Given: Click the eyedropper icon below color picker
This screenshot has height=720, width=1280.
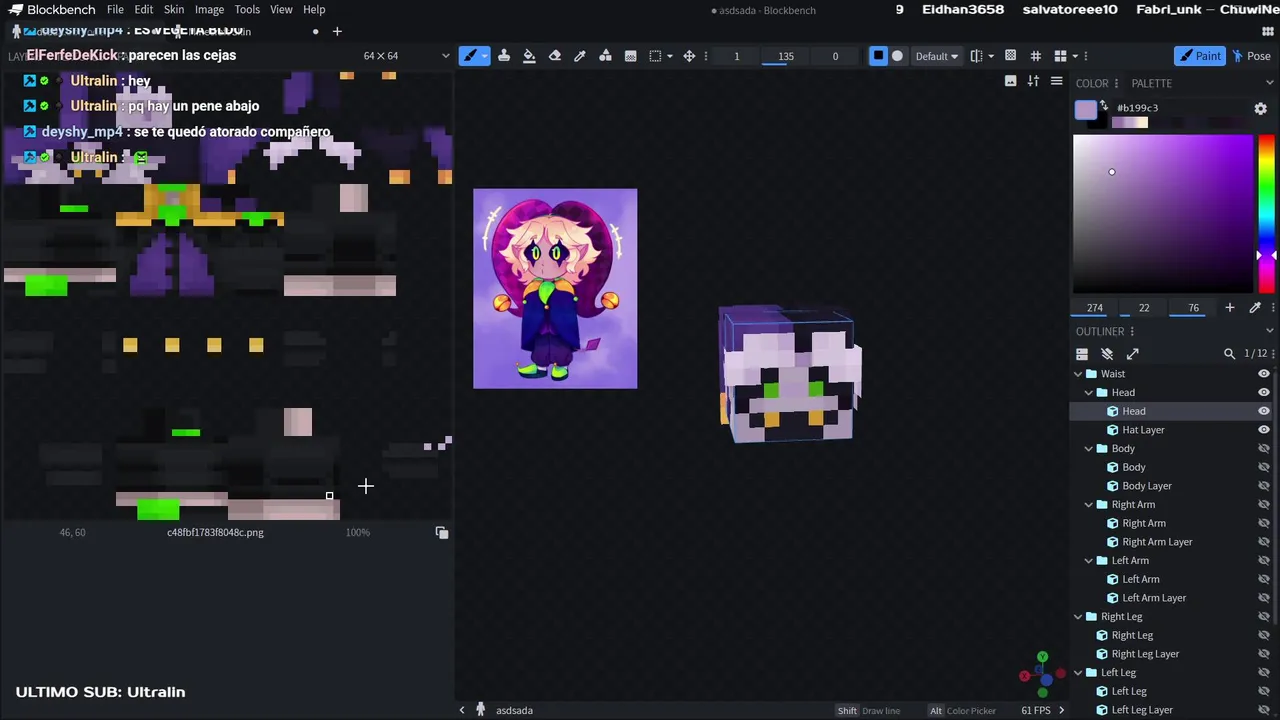Looking at the screenshot, I should coord(1255,308).
